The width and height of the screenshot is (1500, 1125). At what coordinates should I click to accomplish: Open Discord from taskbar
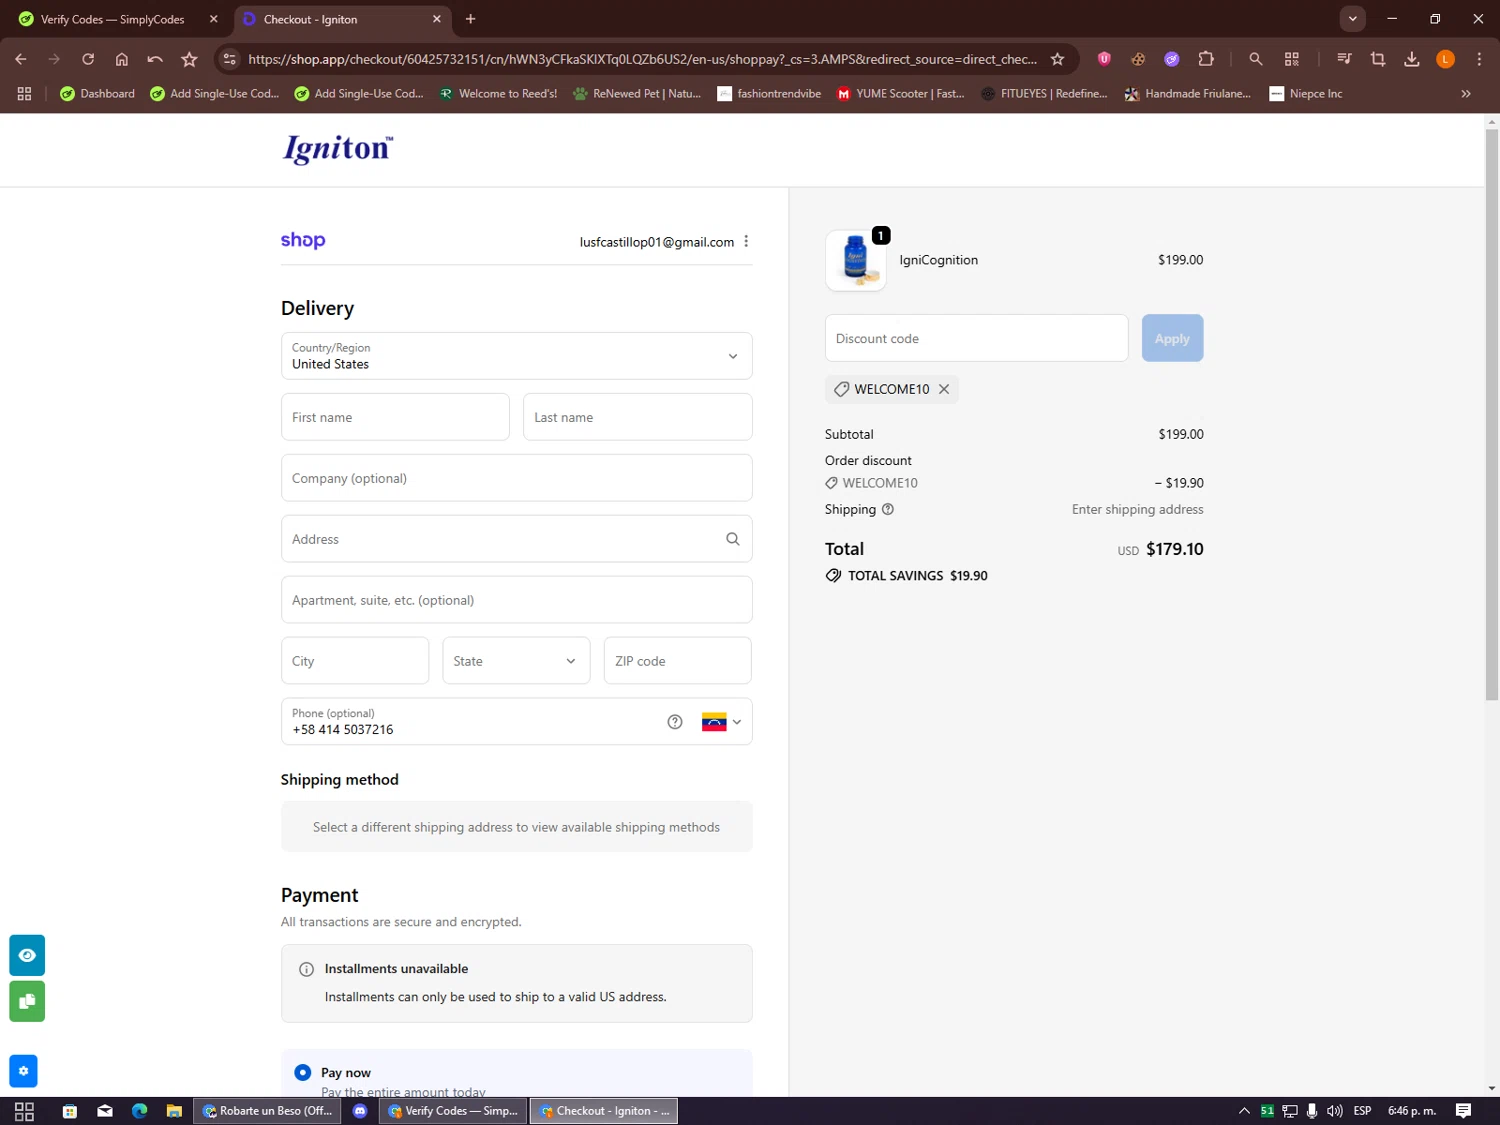[x=360, y=1111]
